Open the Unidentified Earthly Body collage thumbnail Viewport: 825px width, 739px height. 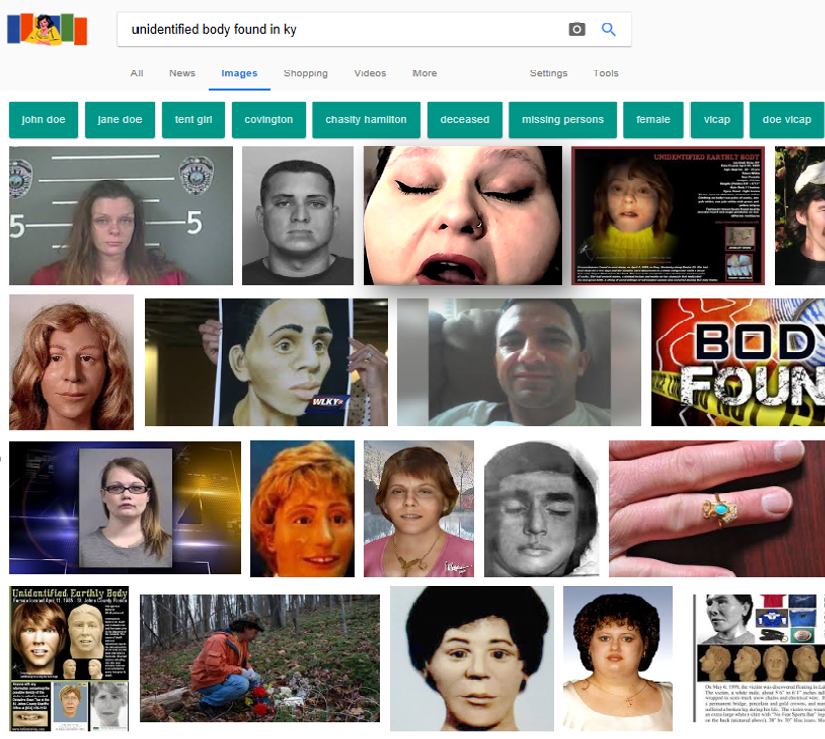point(69,659)
